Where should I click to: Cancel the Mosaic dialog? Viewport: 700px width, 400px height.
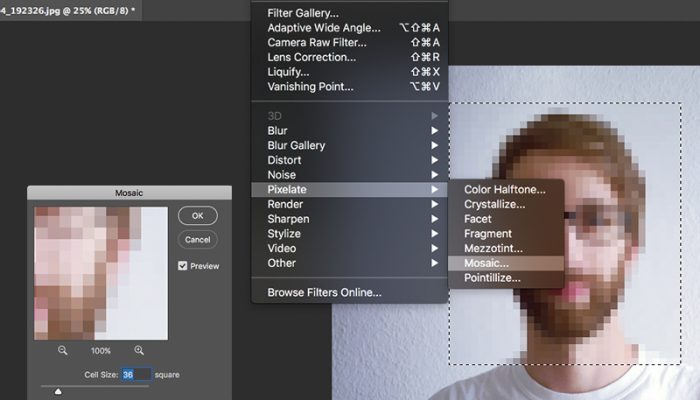click(x=198, y=240)
